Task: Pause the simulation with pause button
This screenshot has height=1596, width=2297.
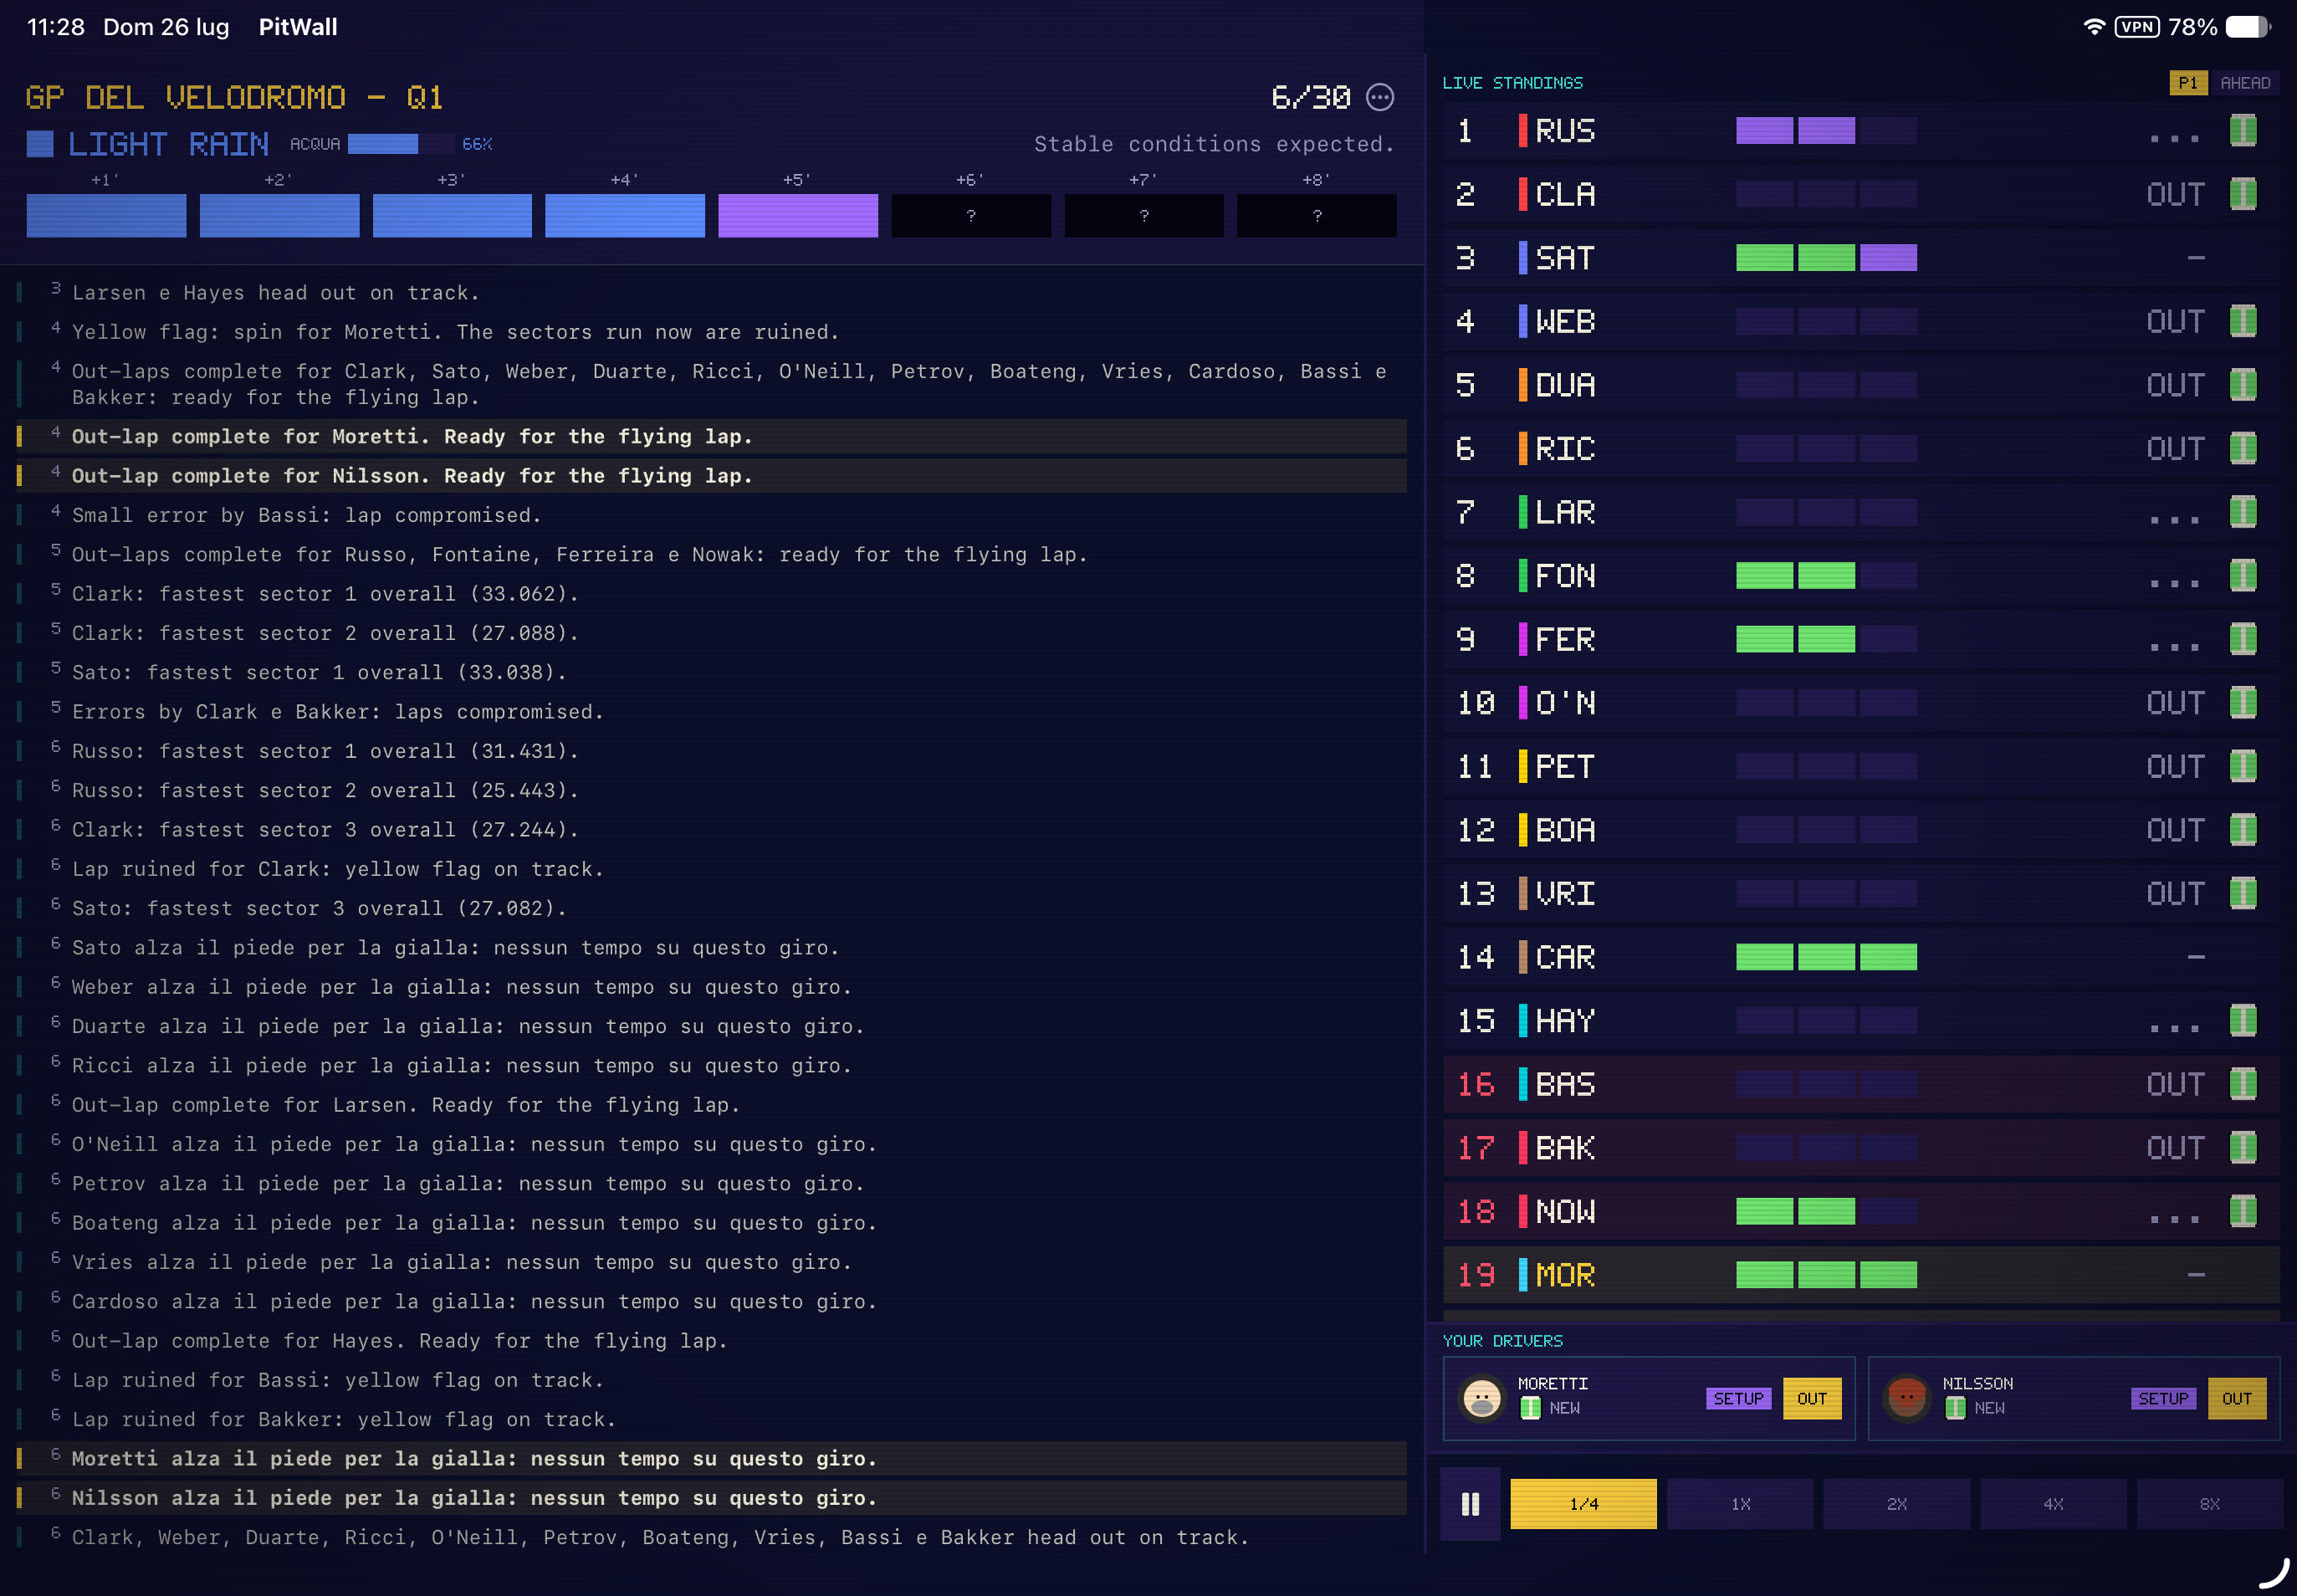Action: tap(1470, 1503)
